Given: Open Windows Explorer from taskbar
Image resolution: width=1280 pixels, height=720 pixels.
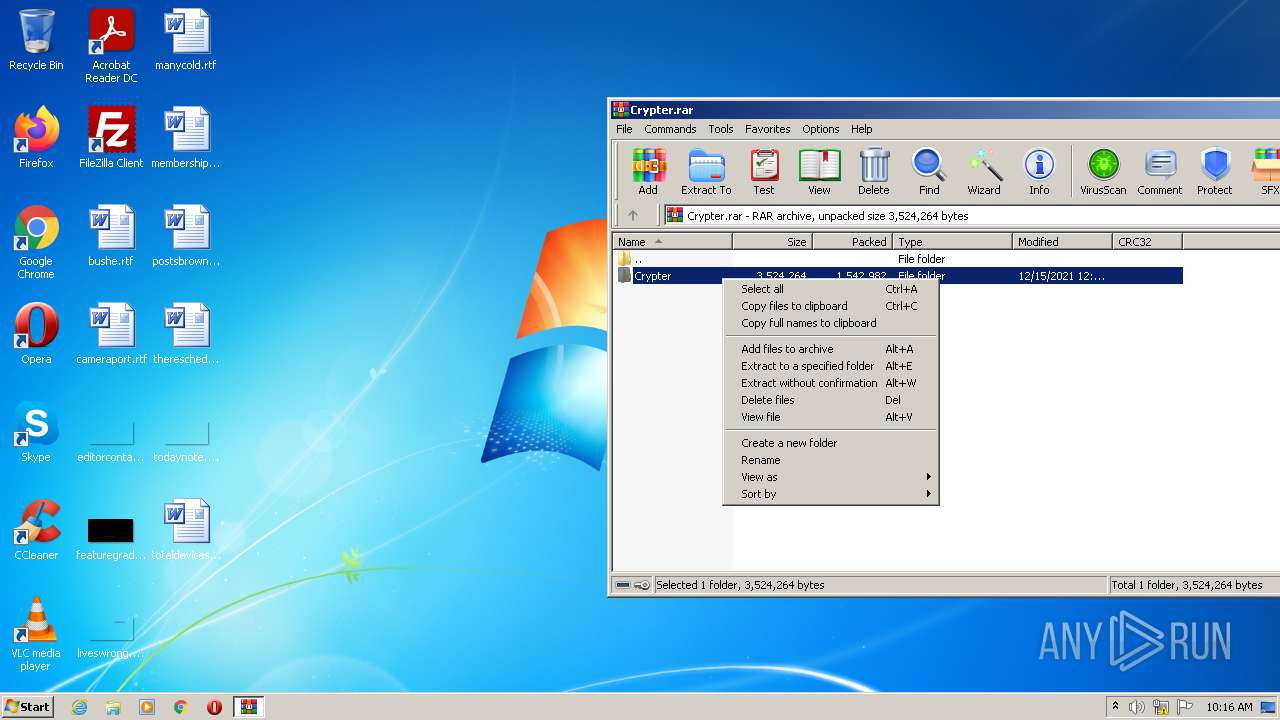Looking at the screenshot, I should click(113, 707).
